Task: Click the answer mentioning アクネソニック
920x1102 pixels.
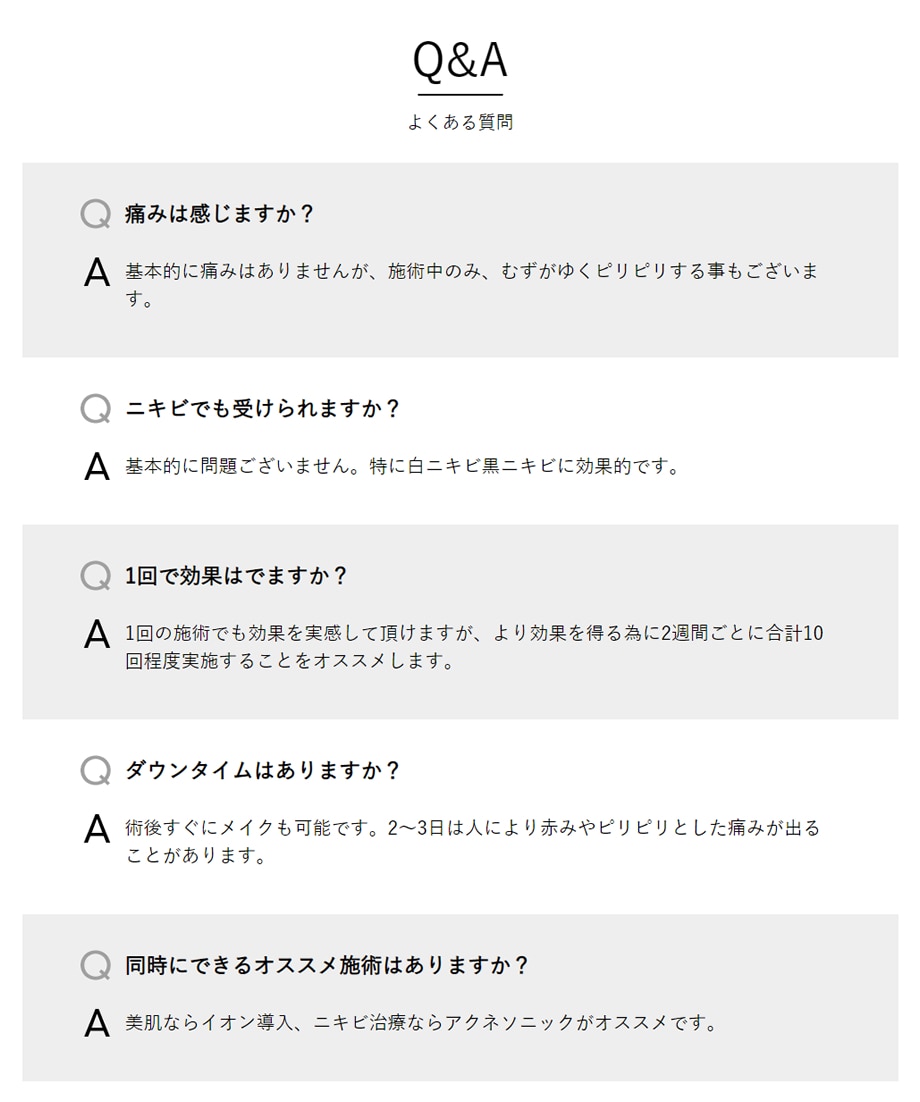Action: tap(422, 1023)
